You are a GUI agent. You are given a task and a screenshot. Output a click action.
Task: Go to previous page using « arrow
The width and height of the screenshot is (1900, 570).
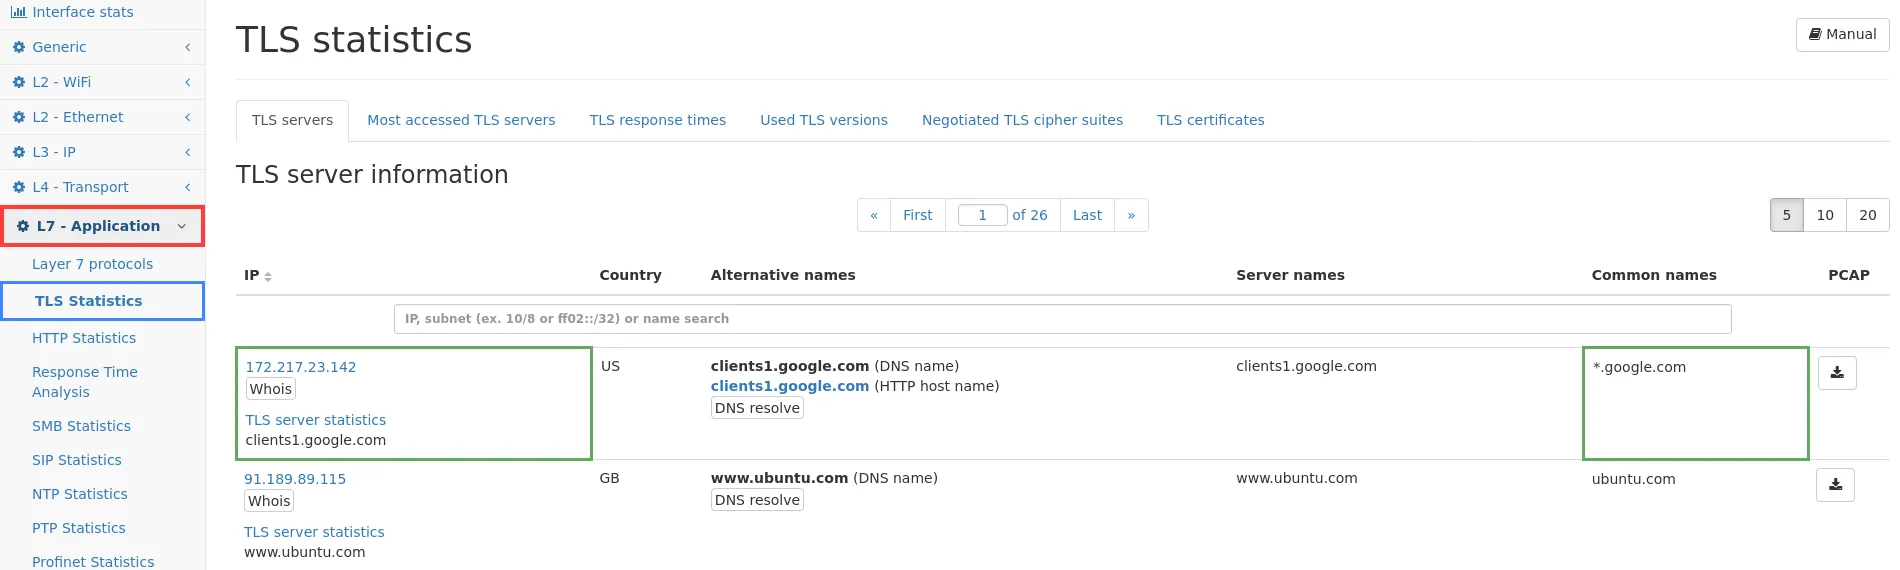[874, 215]
